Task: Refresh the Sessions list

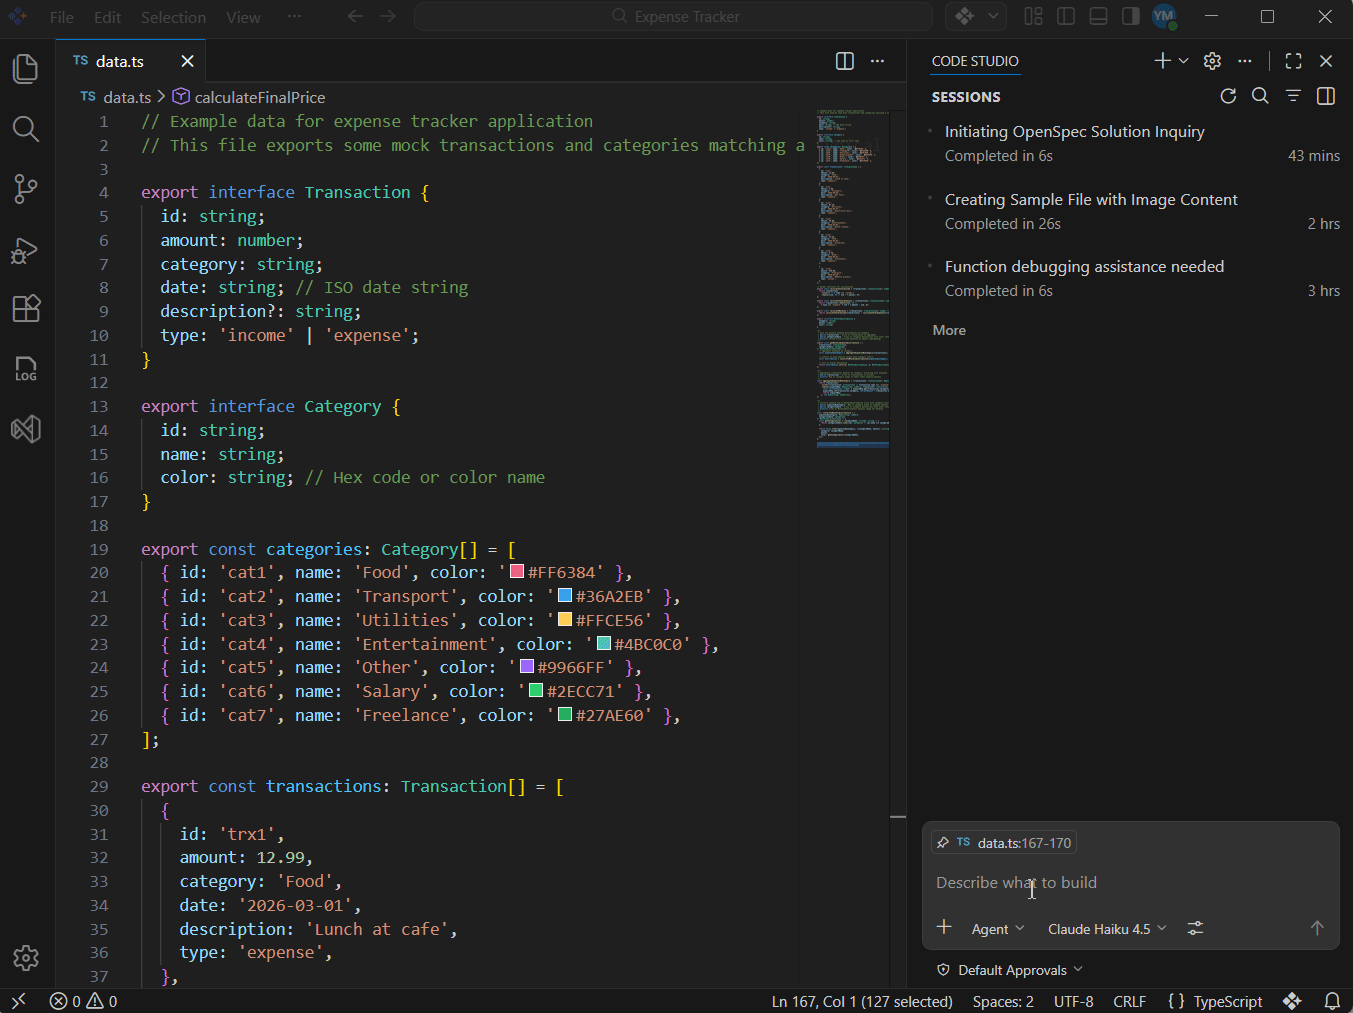Action: click(1229, 96)
